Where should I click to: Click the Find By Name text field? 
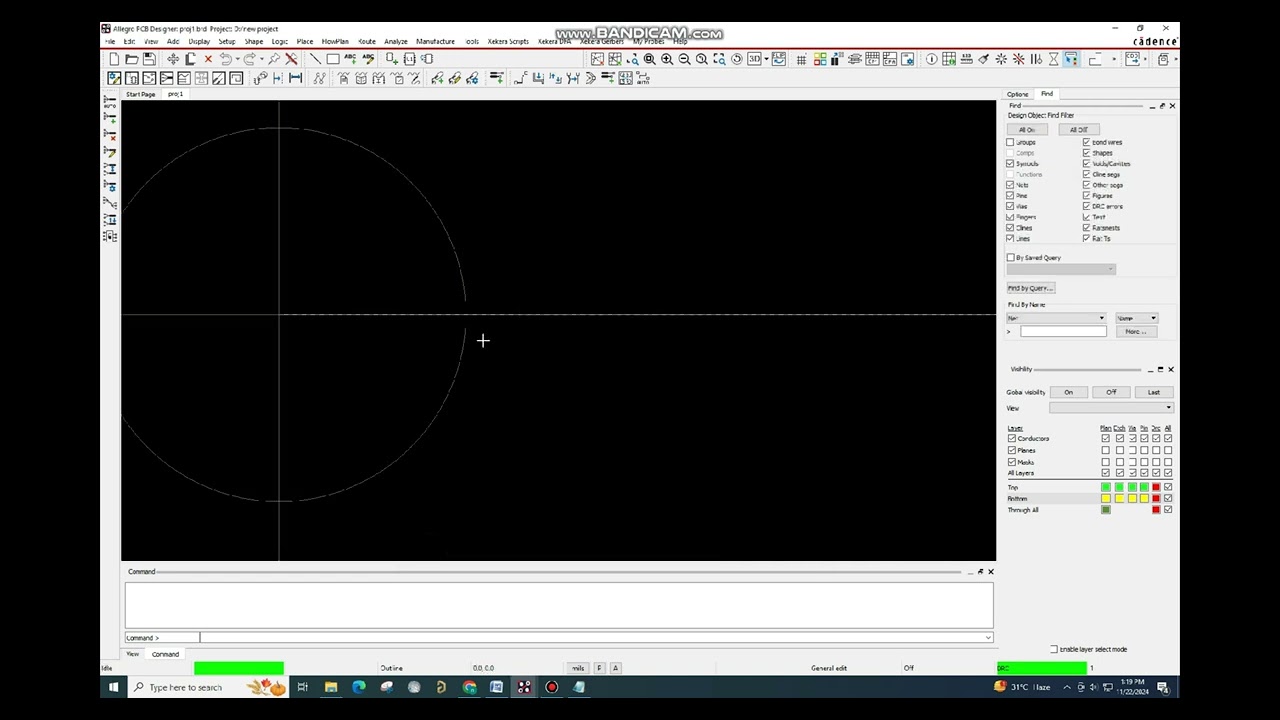(x=1063, y=332)
